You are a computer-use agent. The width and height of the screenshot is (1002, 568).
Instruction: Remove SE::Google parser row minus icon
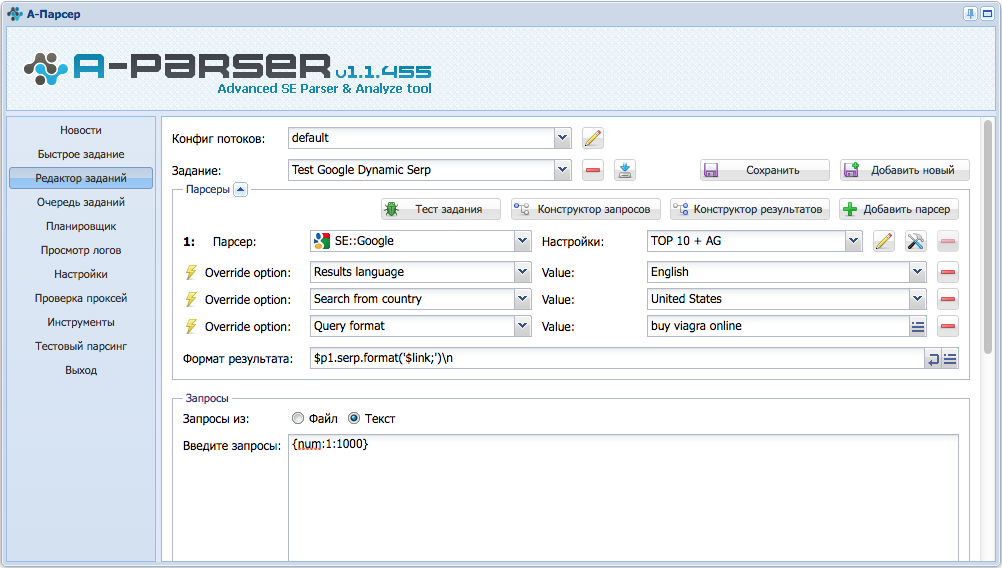pos(948,242)
